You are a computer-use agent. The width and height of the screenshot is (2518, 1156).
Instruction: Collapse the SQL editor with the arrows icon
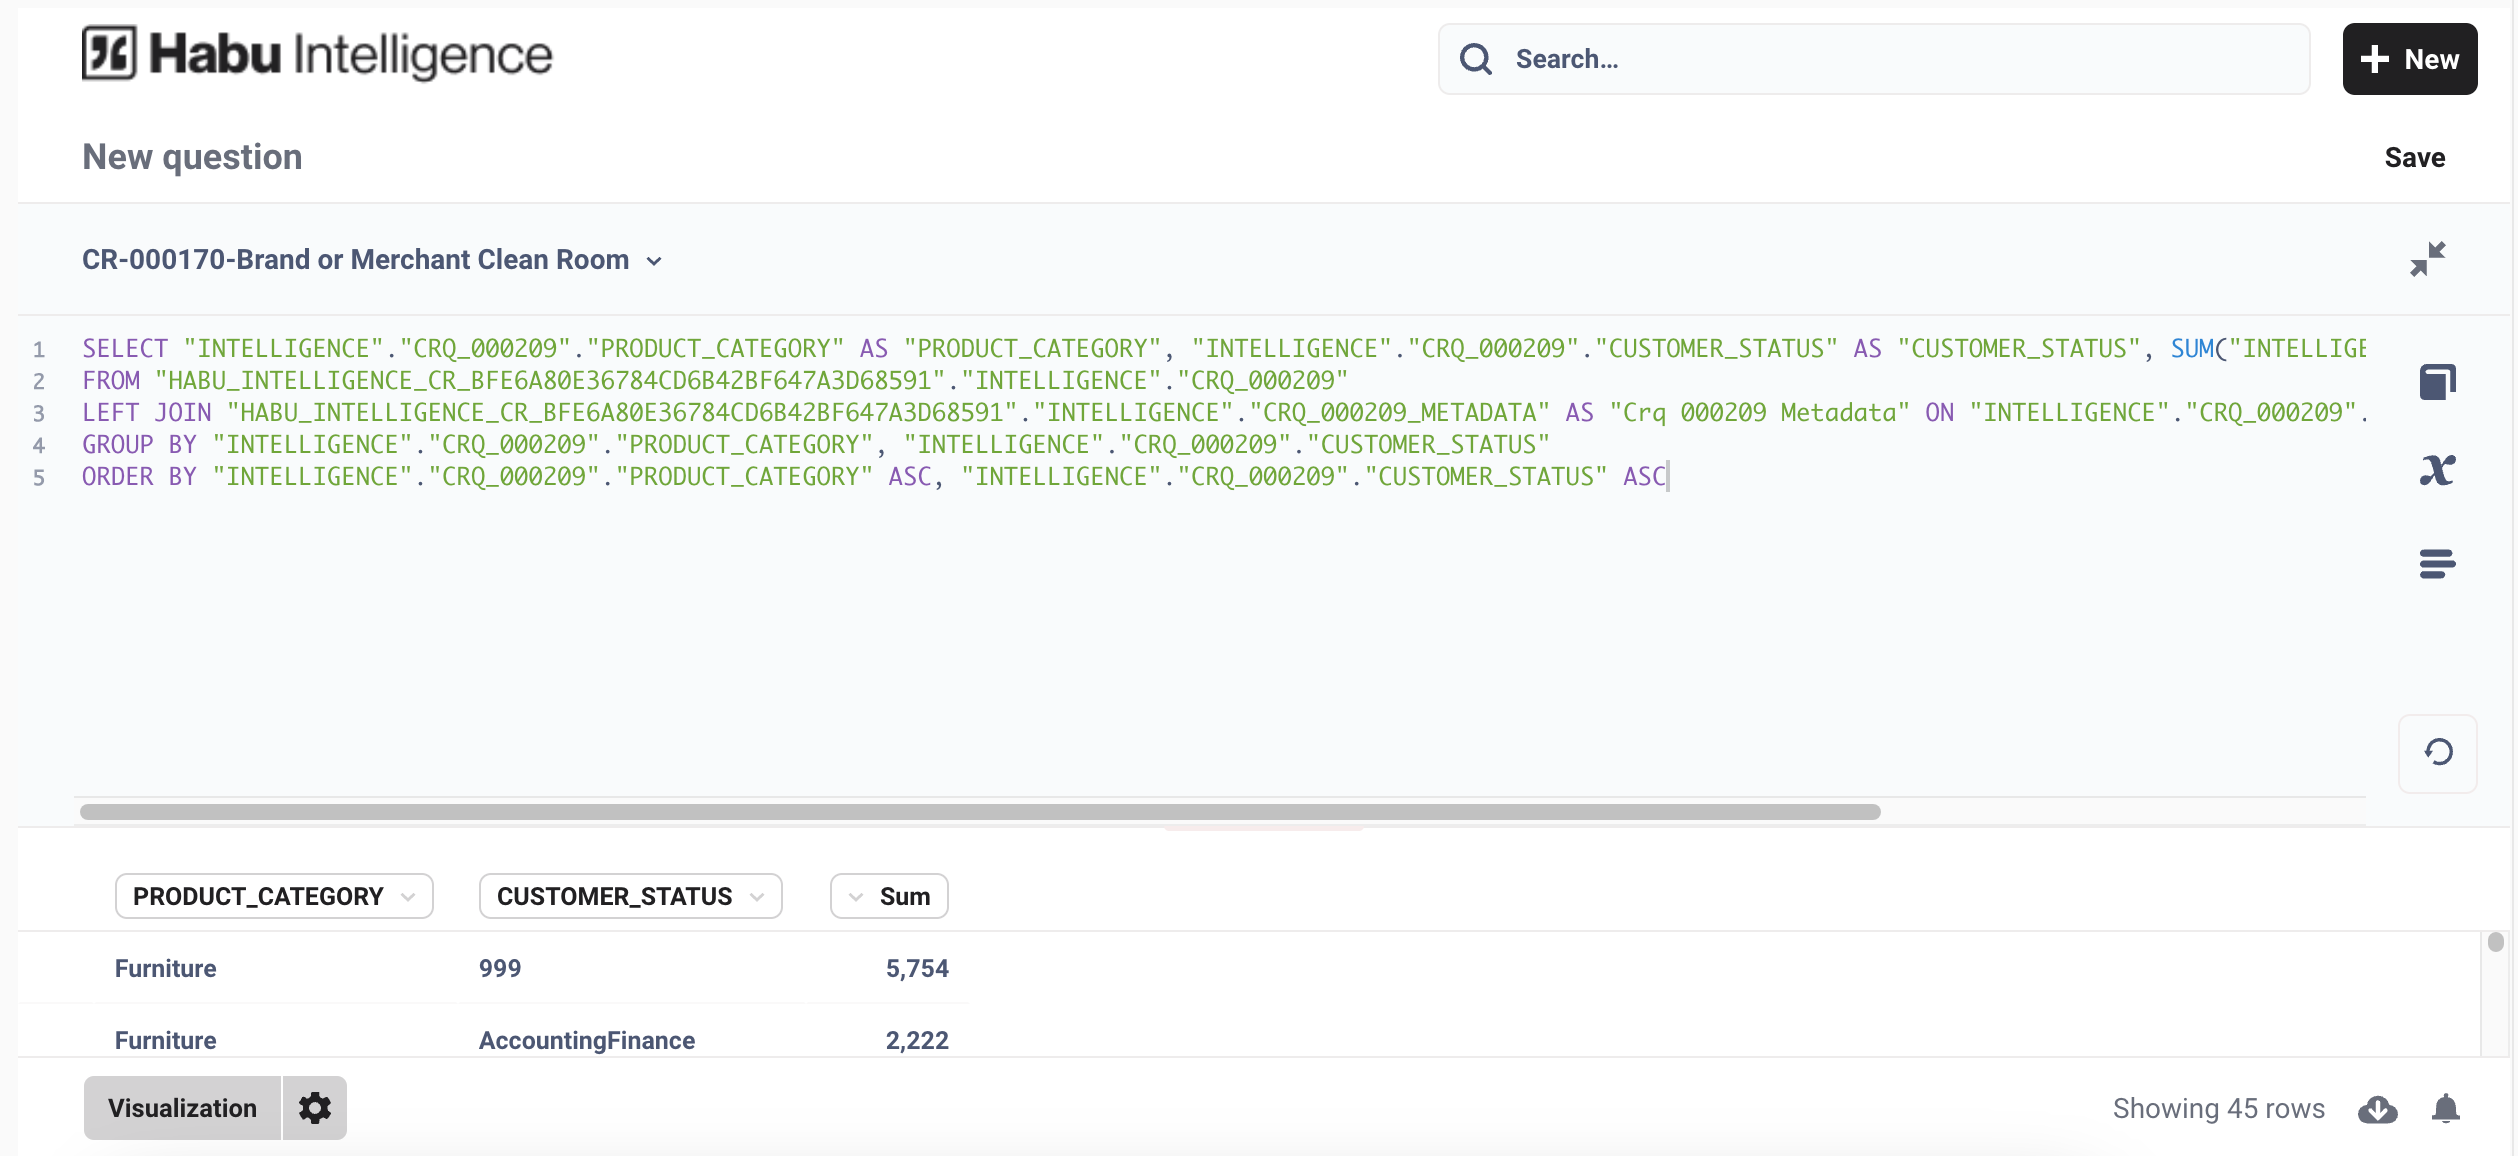[x=2427, y=259]
